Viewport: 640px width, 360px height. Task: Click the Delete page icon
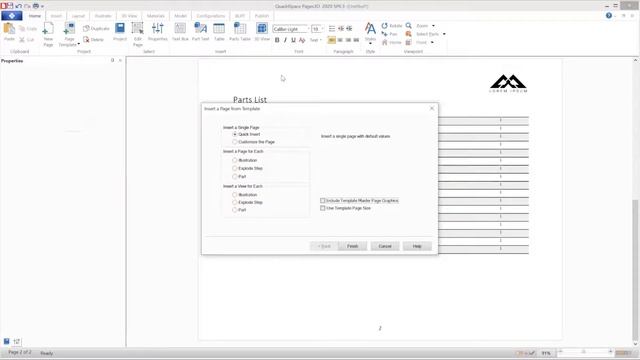pyautogui.click(x=86, y=40)
